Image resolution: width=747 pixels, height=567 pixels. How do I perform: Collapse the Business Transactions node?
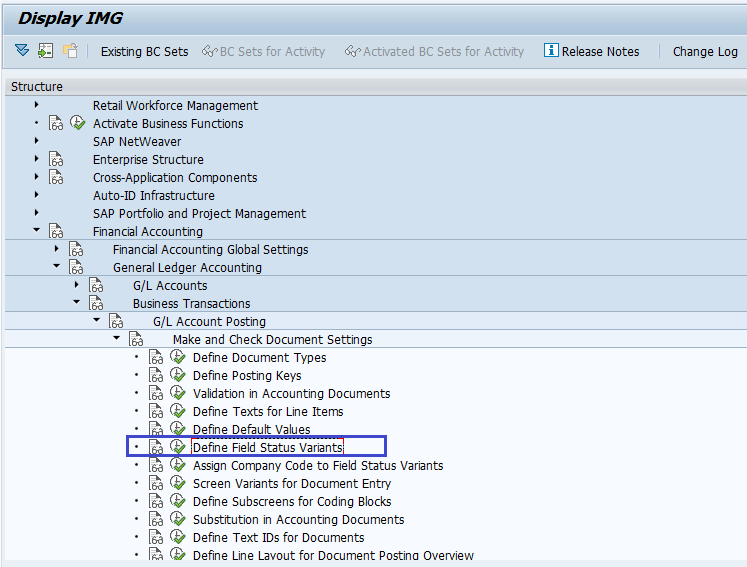coord(77,303)
